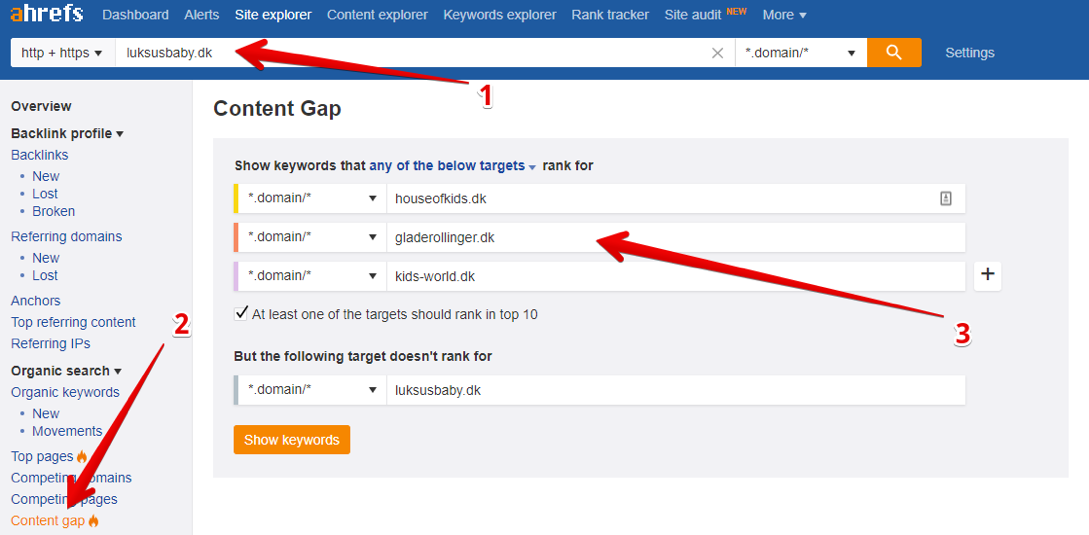Open Top pages report
This screenshot has width=1089, height=535.
point(42,456)
